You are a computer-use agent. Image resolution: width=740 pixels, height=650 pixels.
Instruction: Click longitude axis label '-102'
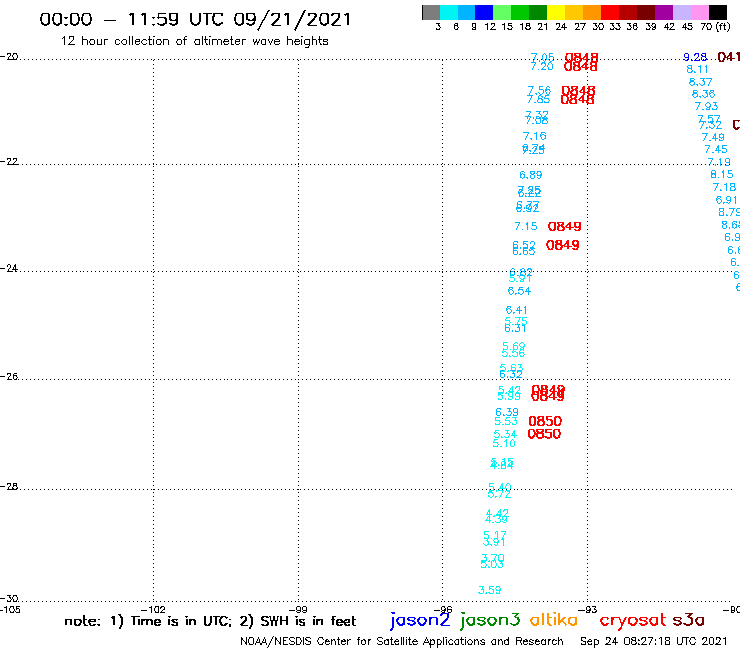point(153,609)
